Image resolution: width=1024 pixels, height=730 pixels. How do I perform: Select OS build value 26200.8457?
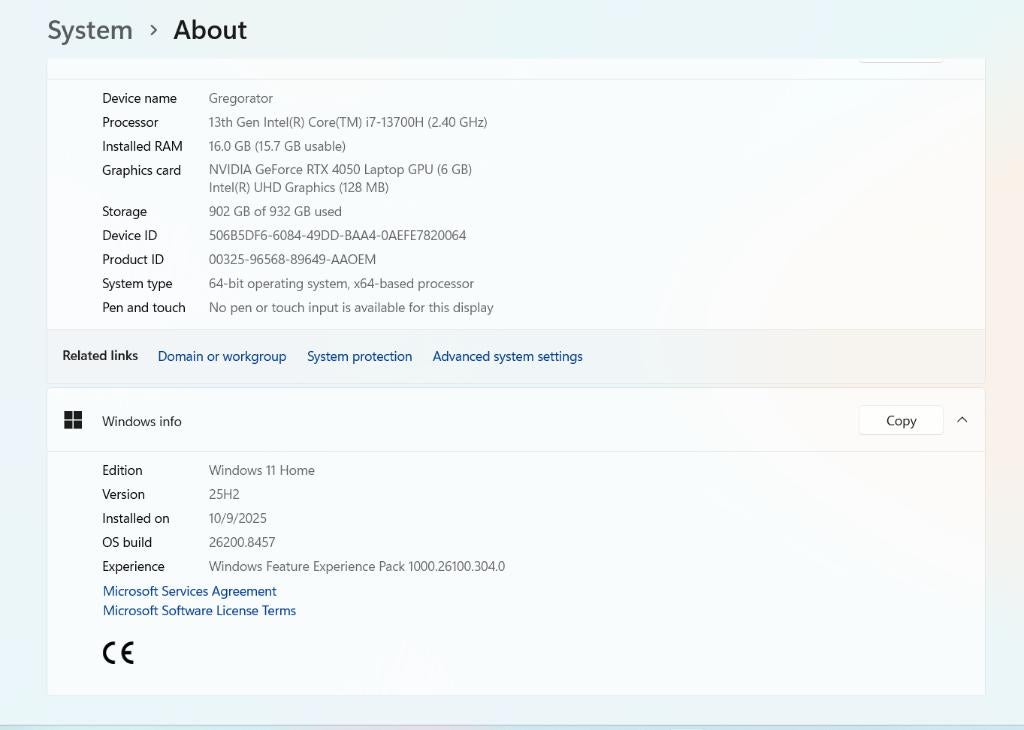242,543
